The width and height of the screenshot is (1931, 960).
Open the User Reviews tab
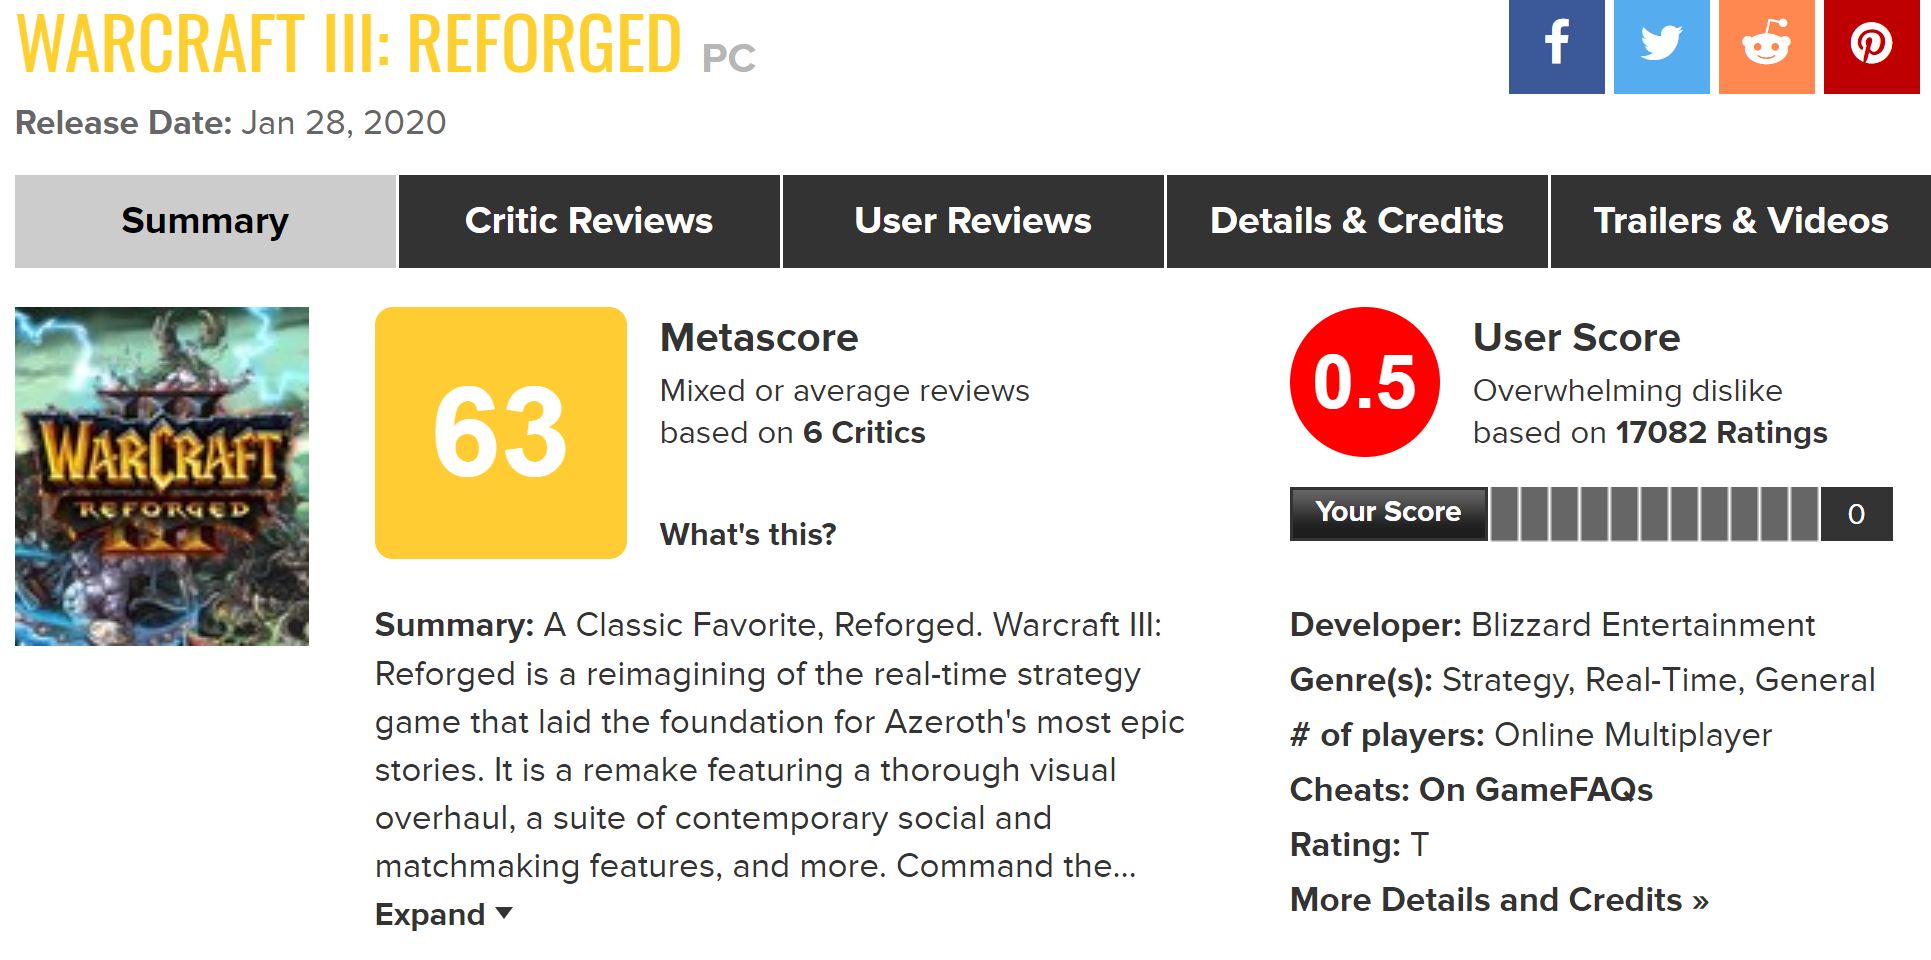coord(973,221)
